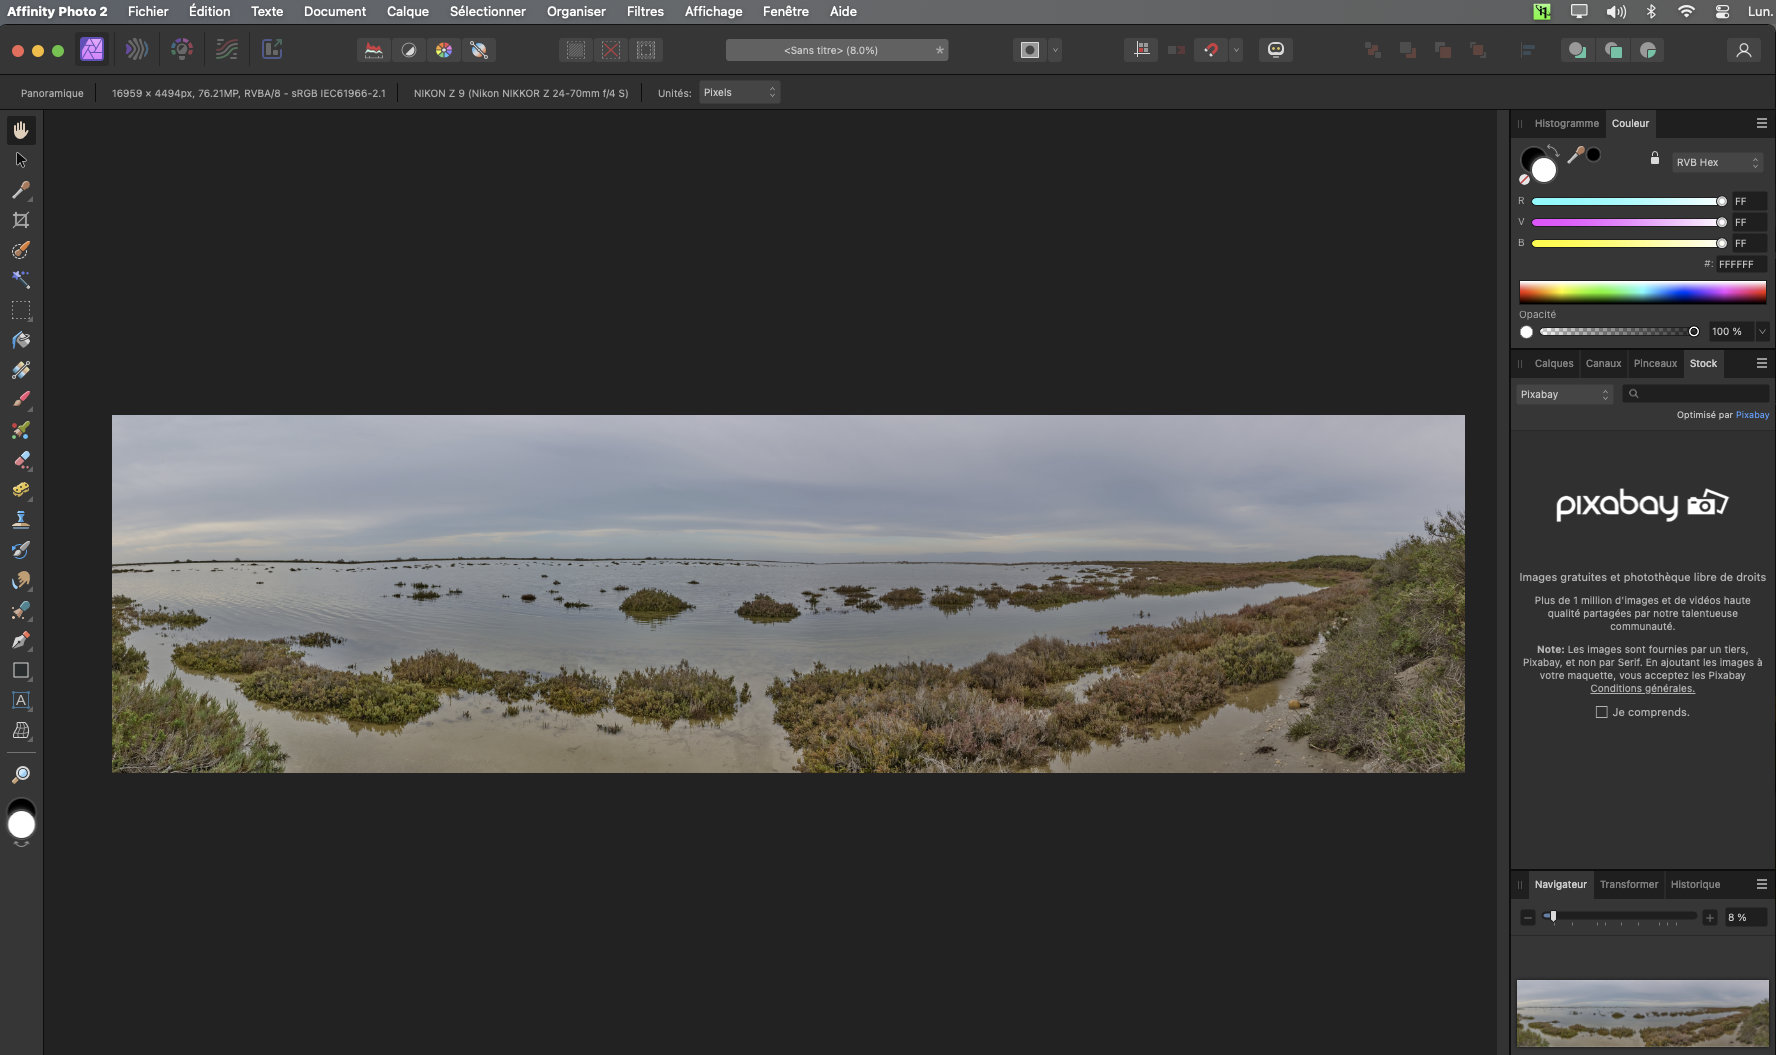Swap foreground and background colors arrow
The width and height of the screenshot is (1776, 1055).
coord(1553,151)
